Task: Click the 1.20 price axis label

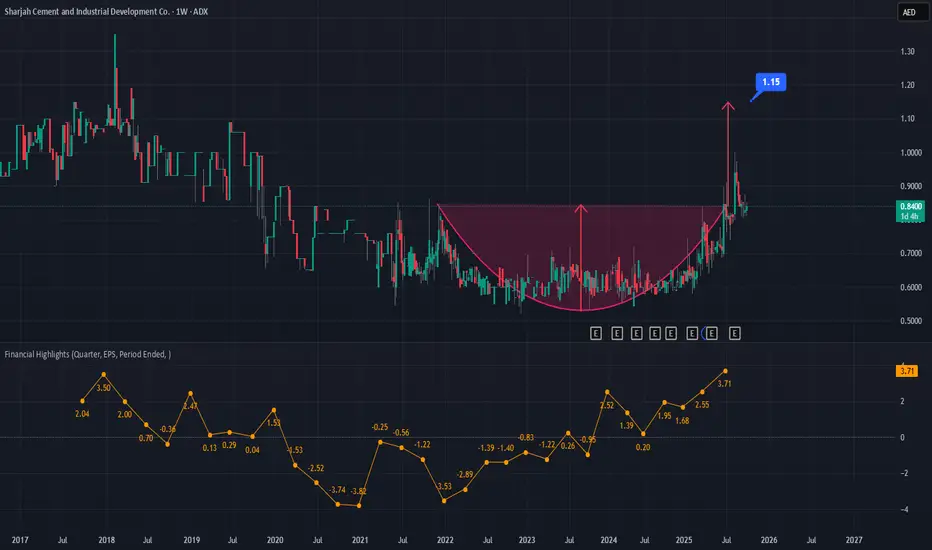Action: (908, 85)
